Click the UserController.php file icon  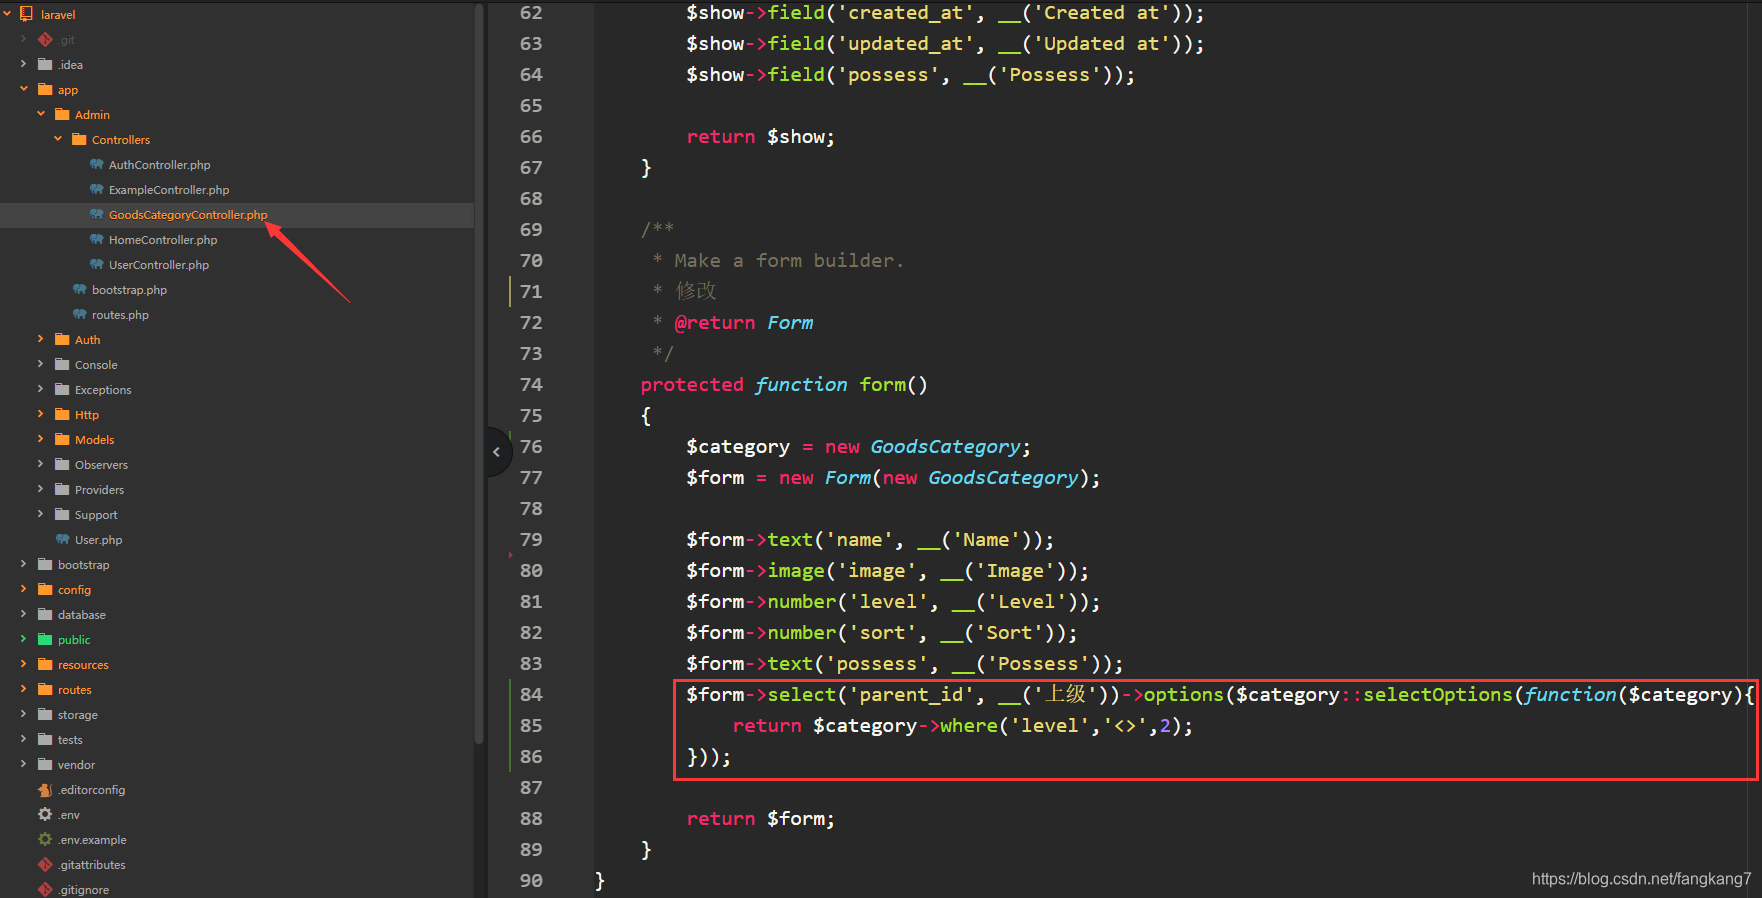point(96,264)
